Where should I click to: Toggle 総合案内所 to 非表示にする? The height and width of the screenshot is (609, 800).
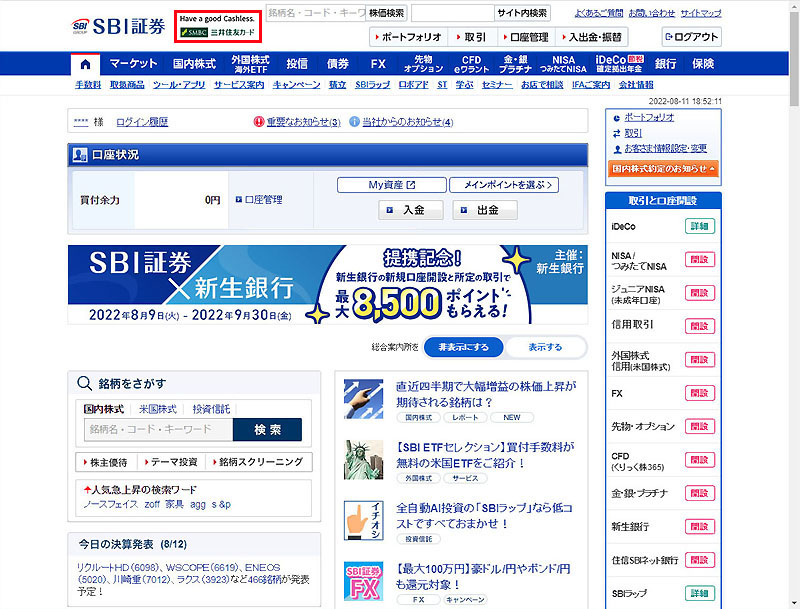(x=463, y=347)
